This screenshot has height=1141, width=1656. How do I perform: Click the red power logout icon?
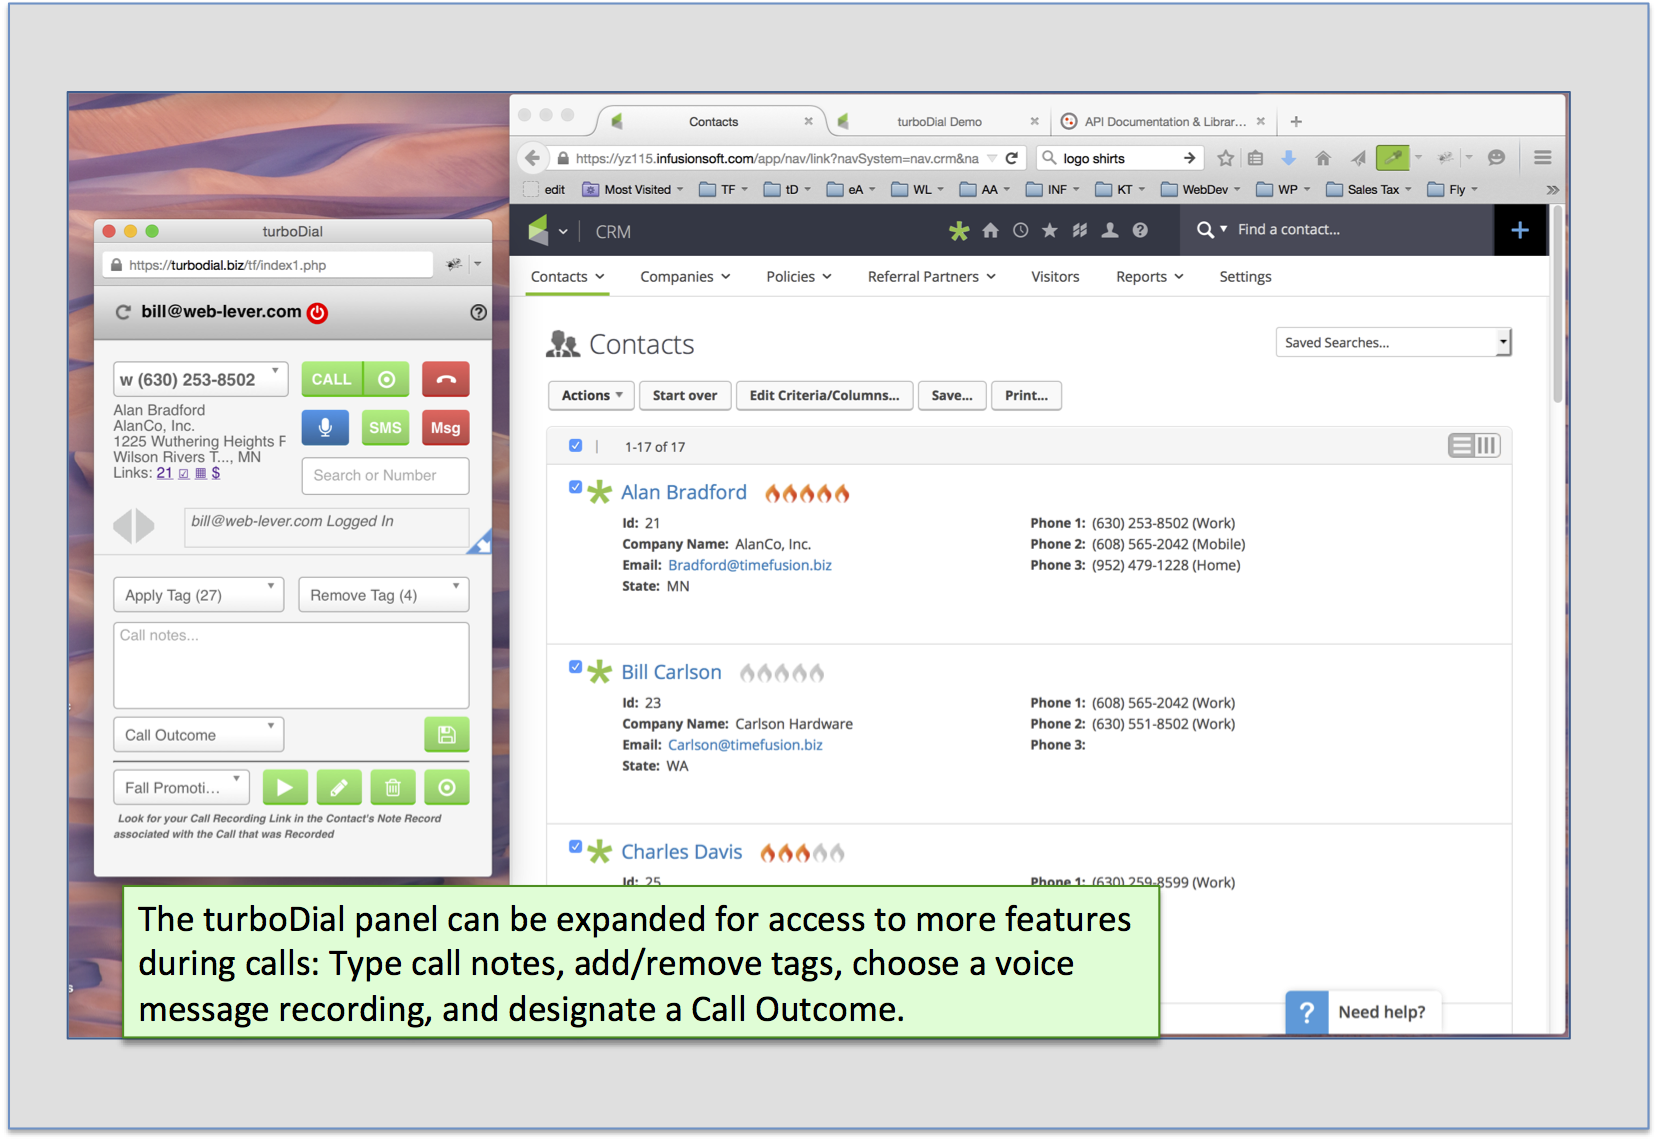[317, 313]
